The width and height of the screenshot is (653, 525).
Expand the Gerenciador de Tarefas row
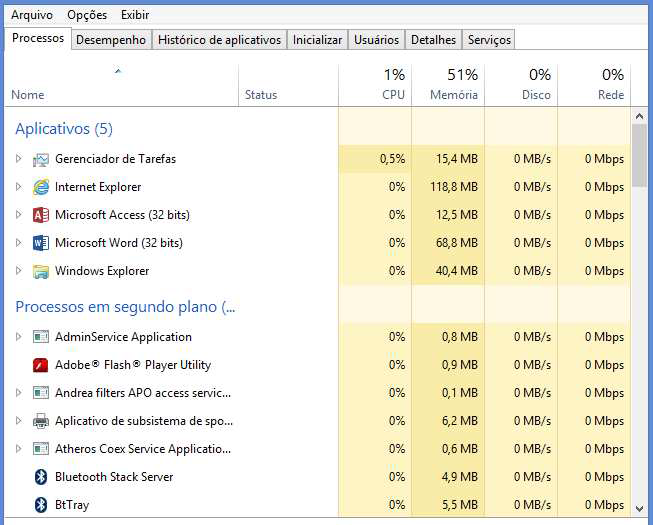(18, 159)
